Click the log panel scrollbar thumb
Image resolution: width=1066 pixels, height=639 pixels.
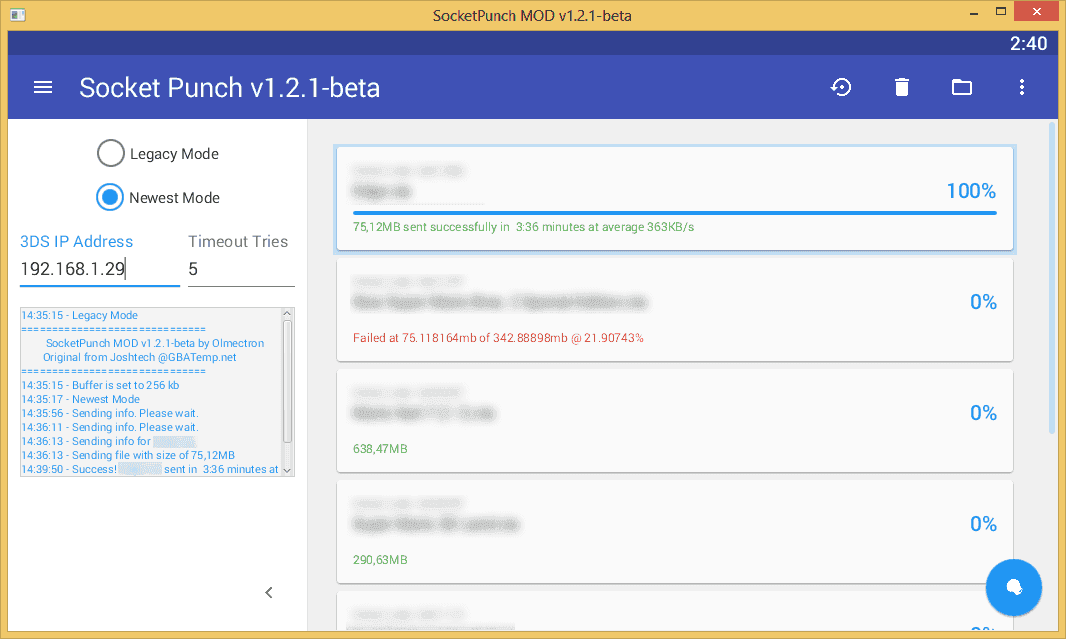(x=287, y=381)
